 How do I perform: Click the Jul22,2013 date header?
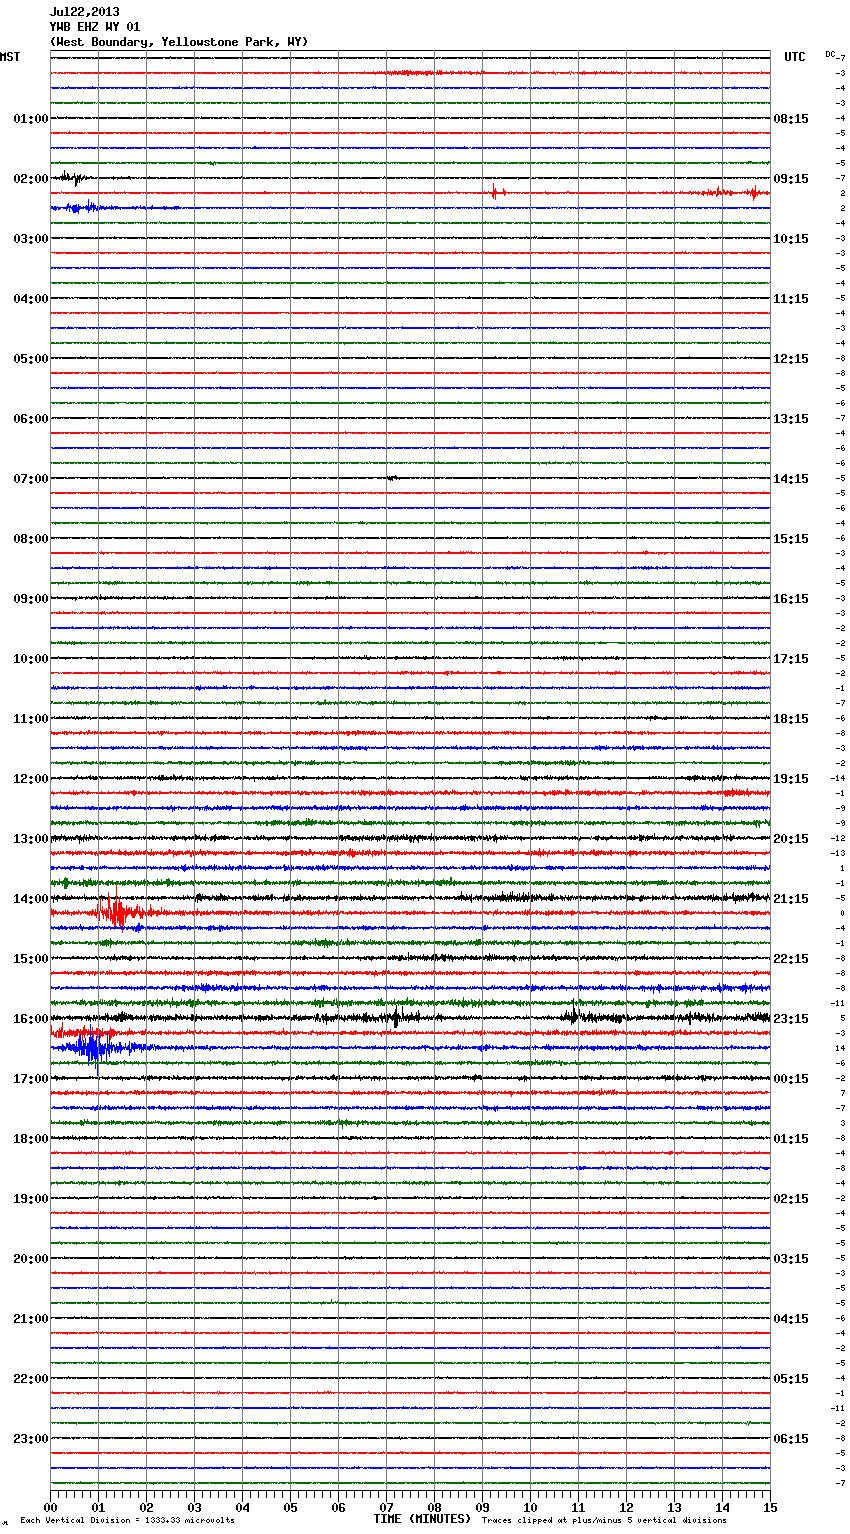coord(84,12)
